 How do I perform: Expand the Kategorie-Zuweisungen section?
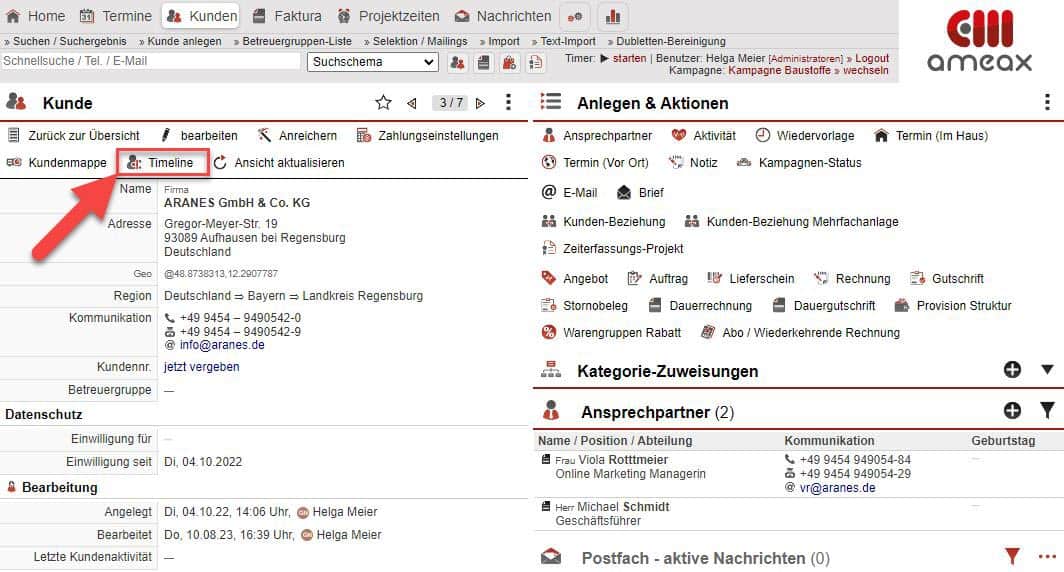click(1047, 370)
